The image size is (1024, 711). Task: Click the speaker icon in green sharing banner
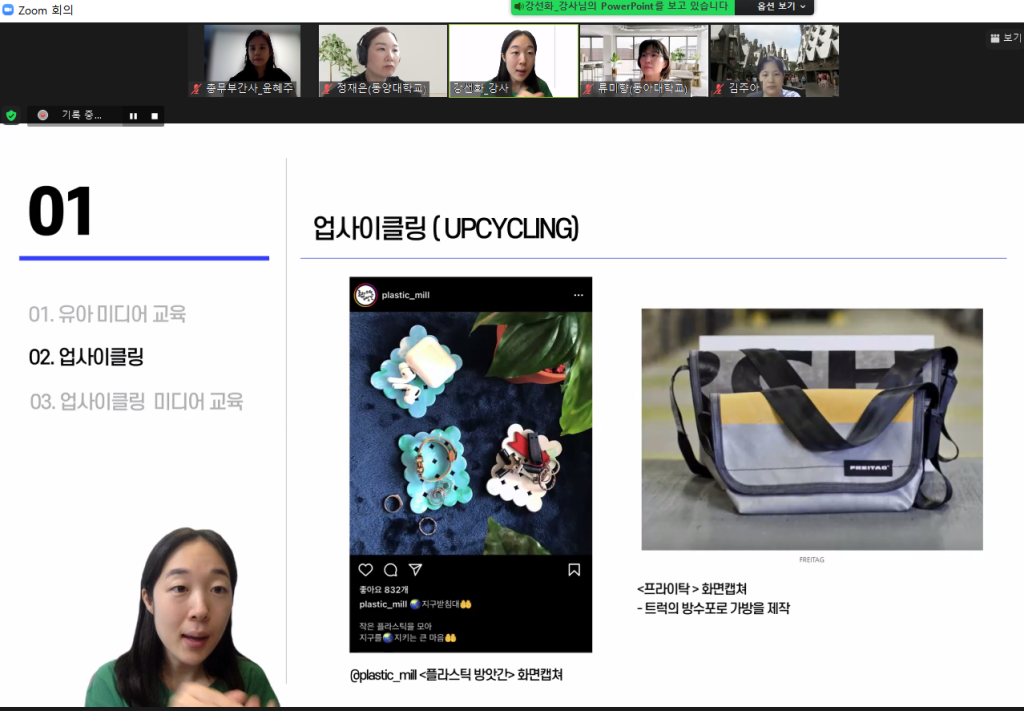tap(519, 7)
